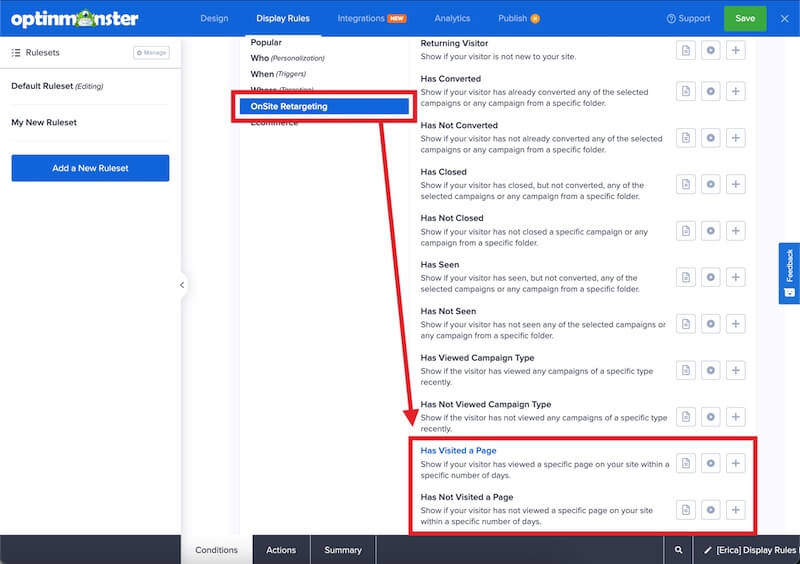Open documentation icon for Has Closed
This screenshot has height=564, width=800.
[686, 184]
